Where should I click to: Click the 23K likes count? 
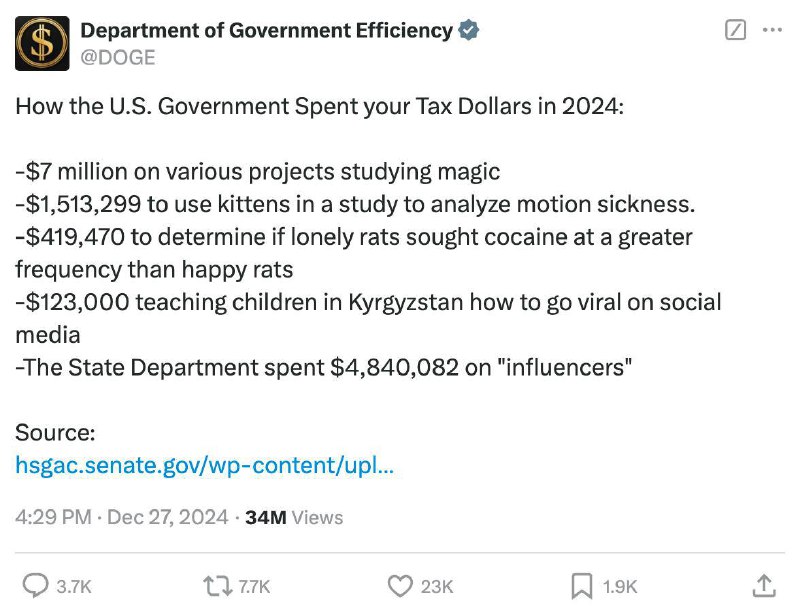tap(437, 586)
